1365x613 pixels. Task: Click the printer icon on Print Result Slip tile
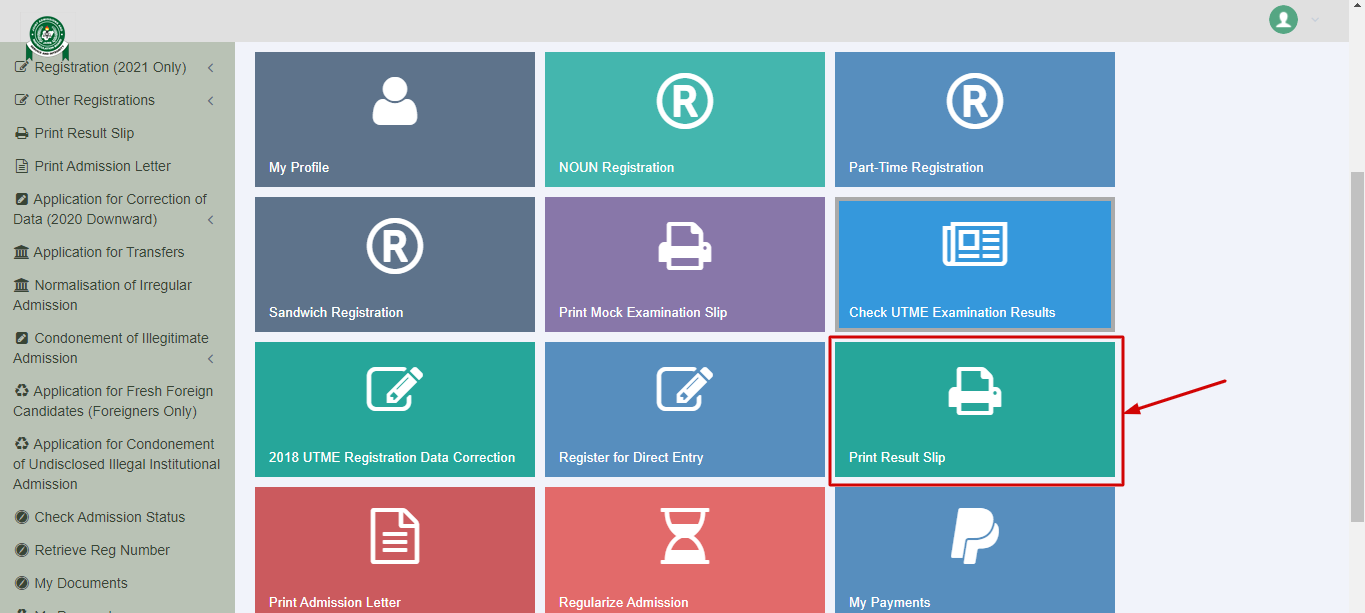pos(974,391)
